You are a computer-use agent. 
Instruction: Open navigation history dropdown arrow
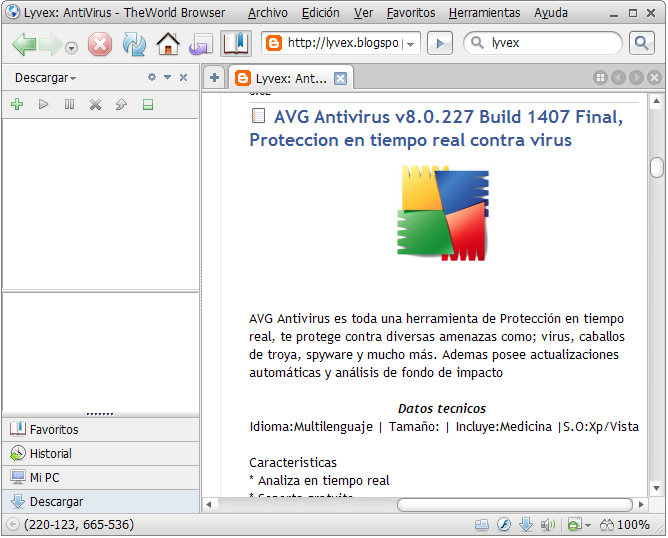tap(71, 47)
